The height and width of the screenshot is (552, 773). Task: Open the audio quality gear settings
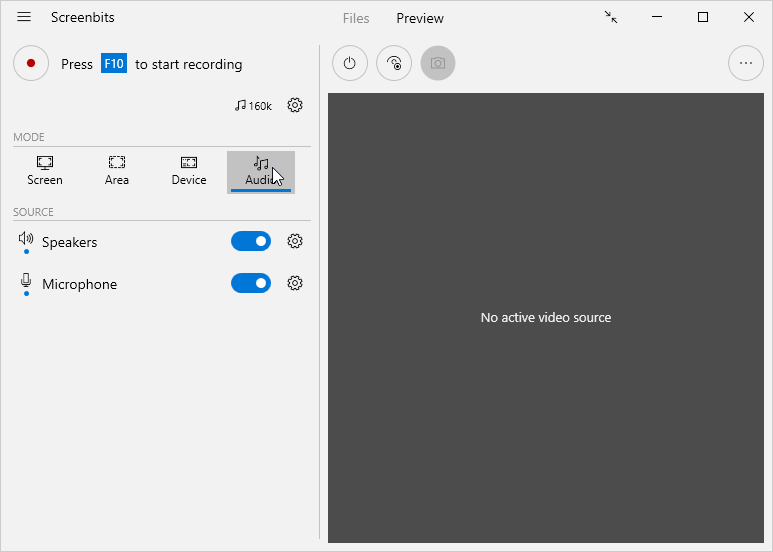pyautogui.click(x=295, y=105)
